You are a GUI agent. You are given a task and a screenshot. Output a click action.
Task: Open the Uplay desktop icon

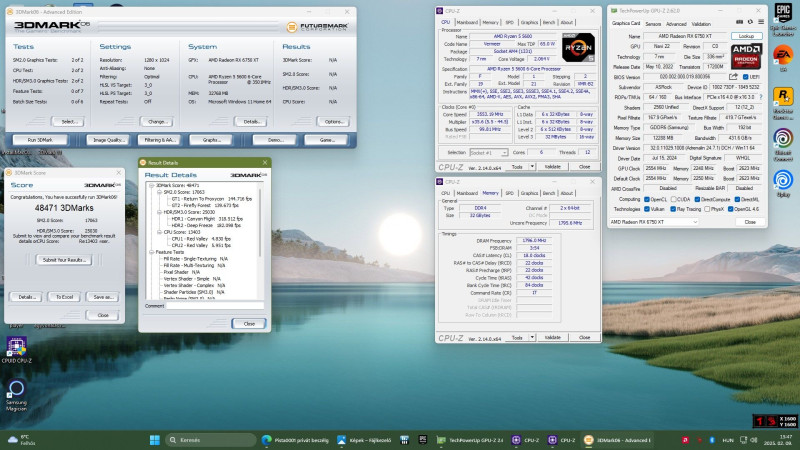pos(783,184)
